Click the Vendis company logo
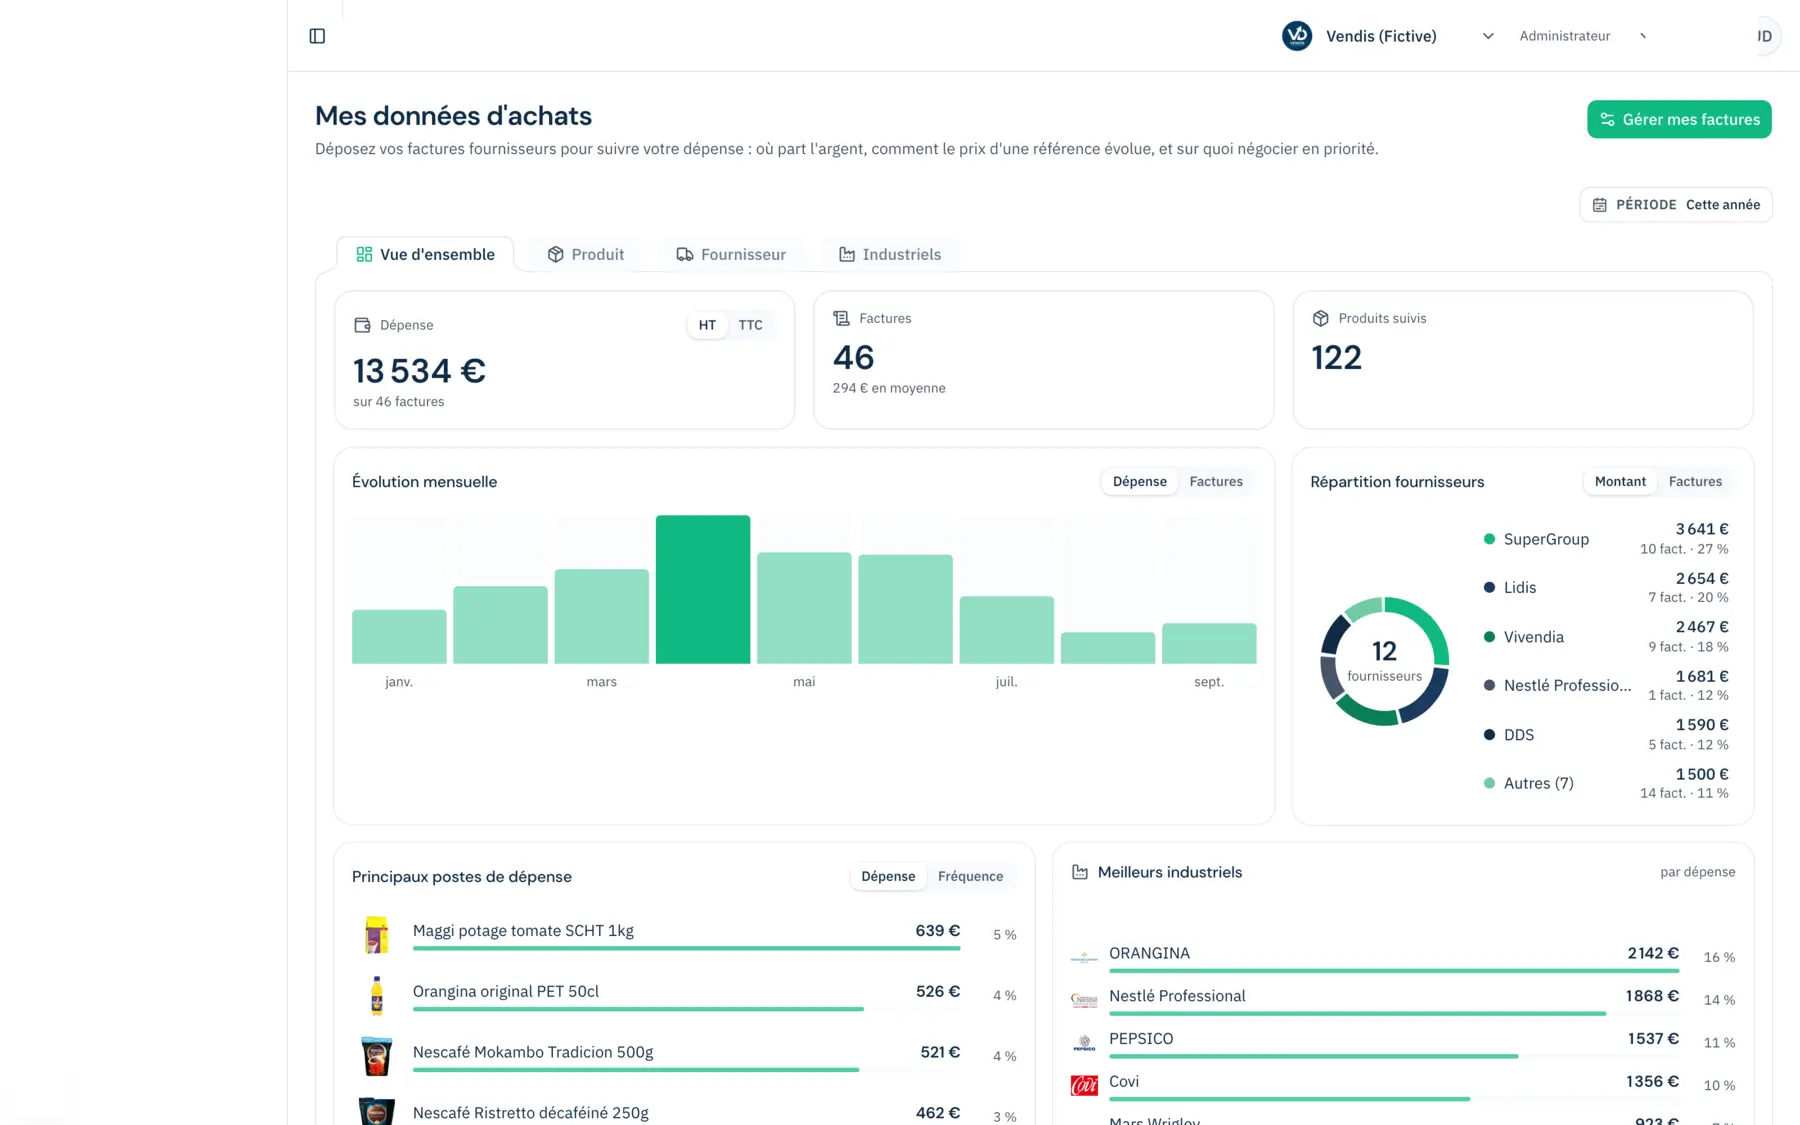This screenshot has width=1800, height=1125. point(1297,36)
